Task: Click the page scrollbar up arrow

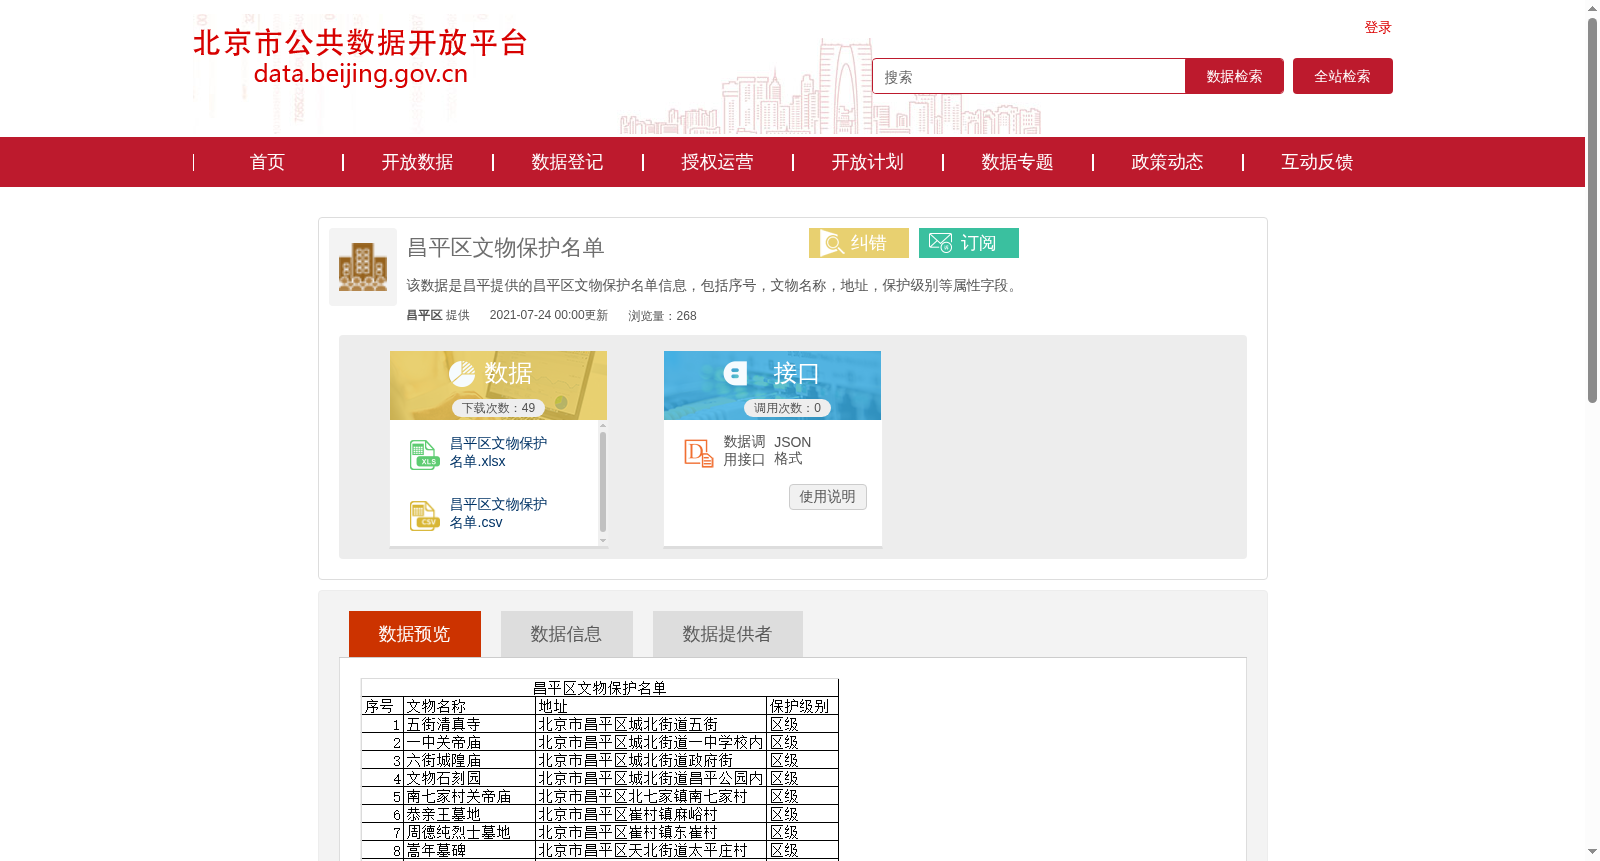Action: point(1592,8)
